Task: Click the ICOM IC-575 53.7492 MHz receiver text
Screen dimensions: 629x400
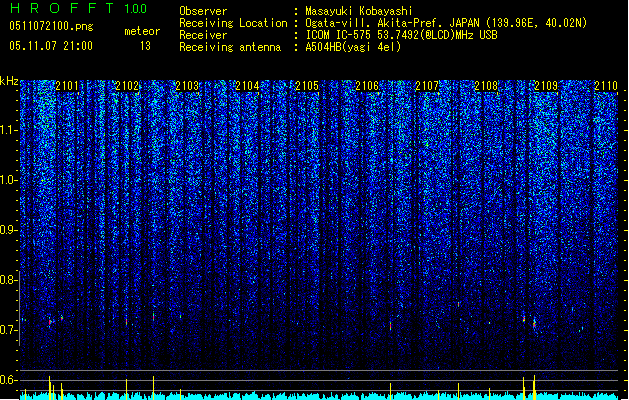Action: (401, 35)
